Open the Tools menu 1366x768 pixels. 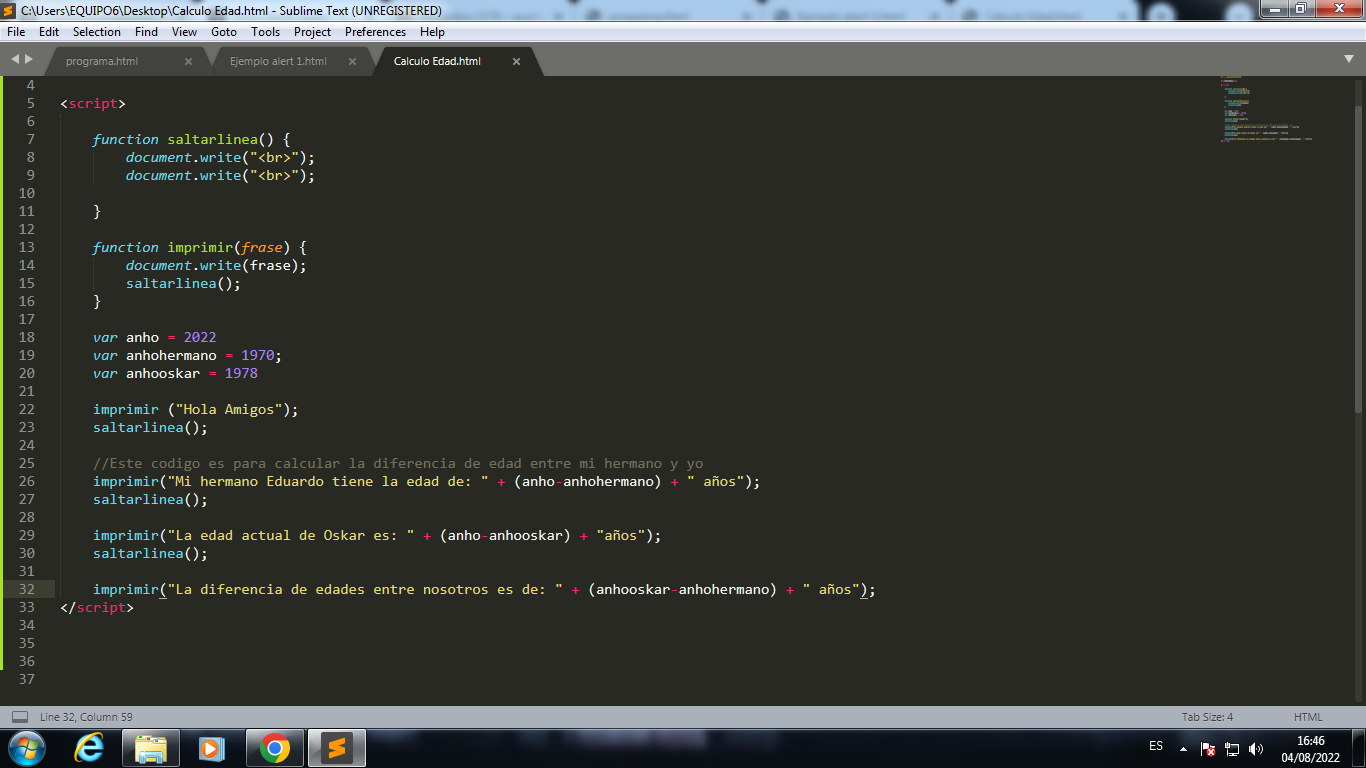coord(266,32)
